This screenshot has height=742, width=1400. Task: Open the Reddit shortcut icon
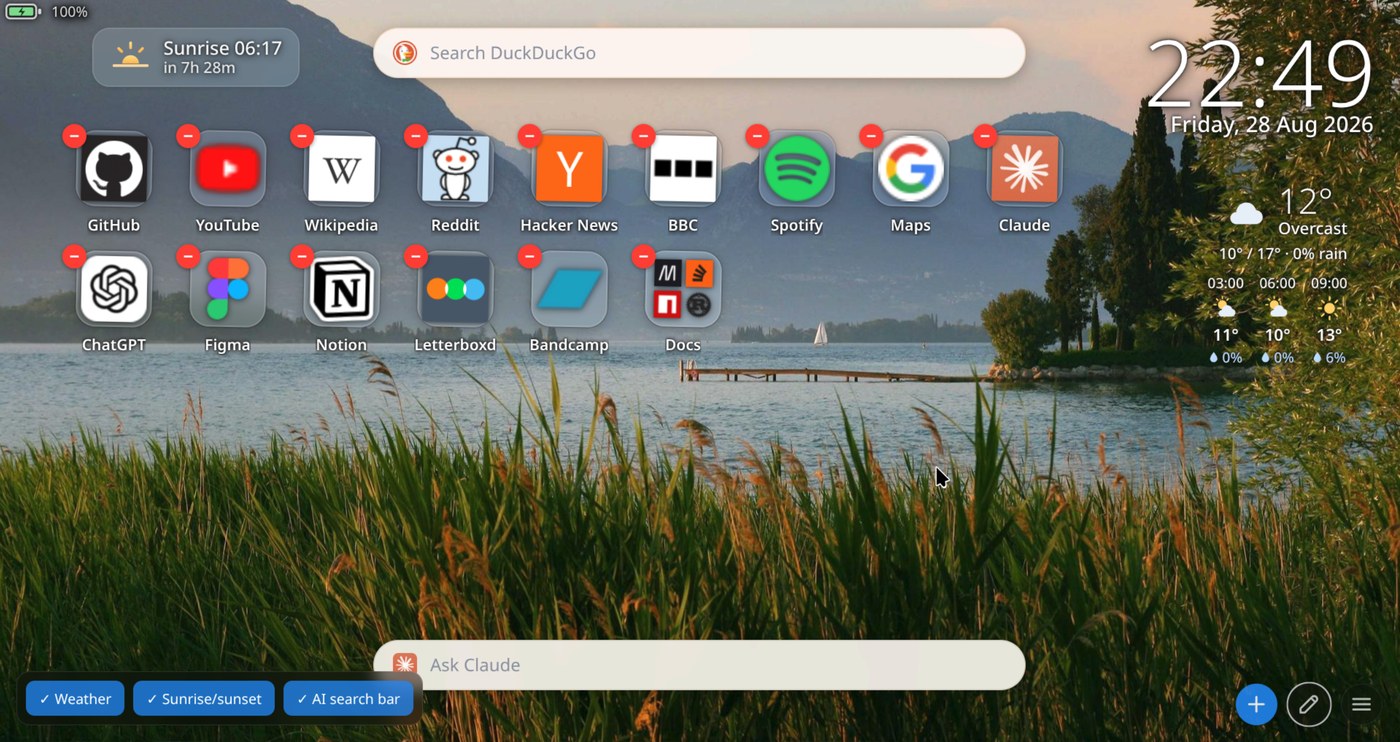click(x=455, y=169)
